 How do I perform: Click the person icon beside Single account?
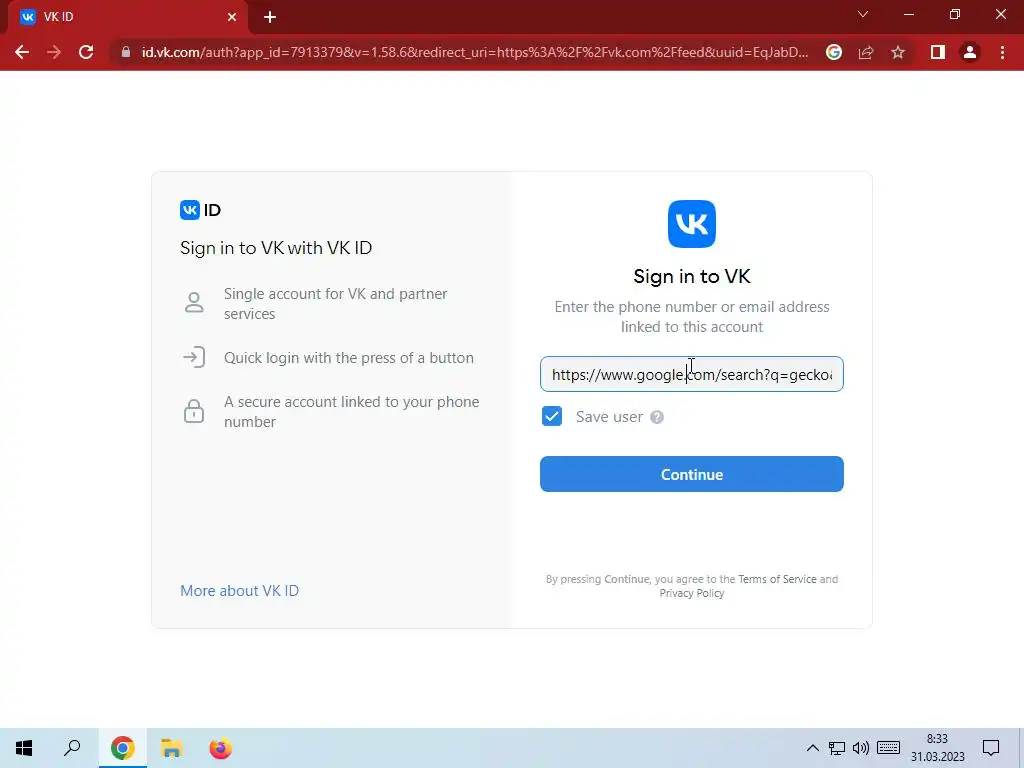tap(194, 302)
